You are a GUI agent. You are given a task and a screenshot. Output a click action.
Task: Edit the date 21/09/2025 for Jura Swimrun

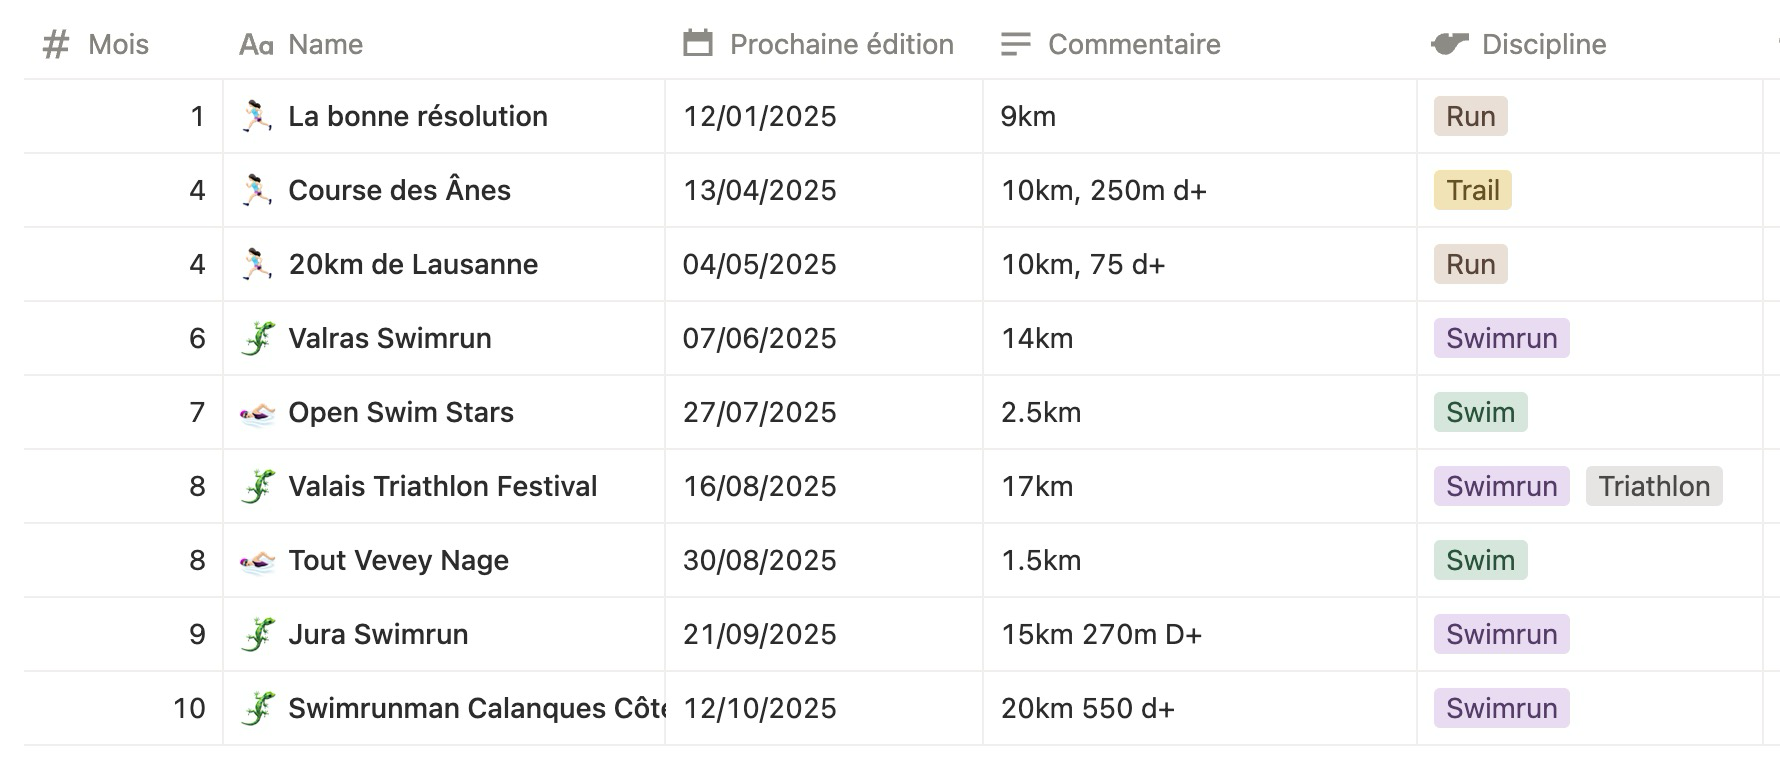click(759, 635)
